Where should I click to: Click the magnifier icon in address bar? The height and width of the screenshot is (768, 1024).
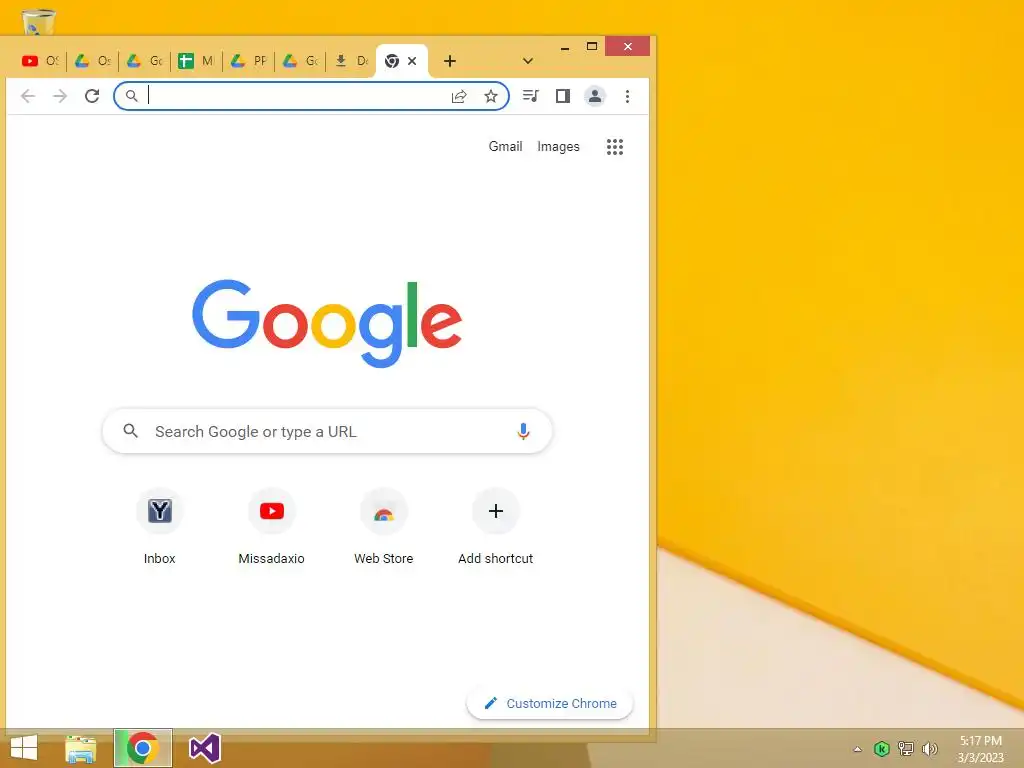[x=132, y=97]
